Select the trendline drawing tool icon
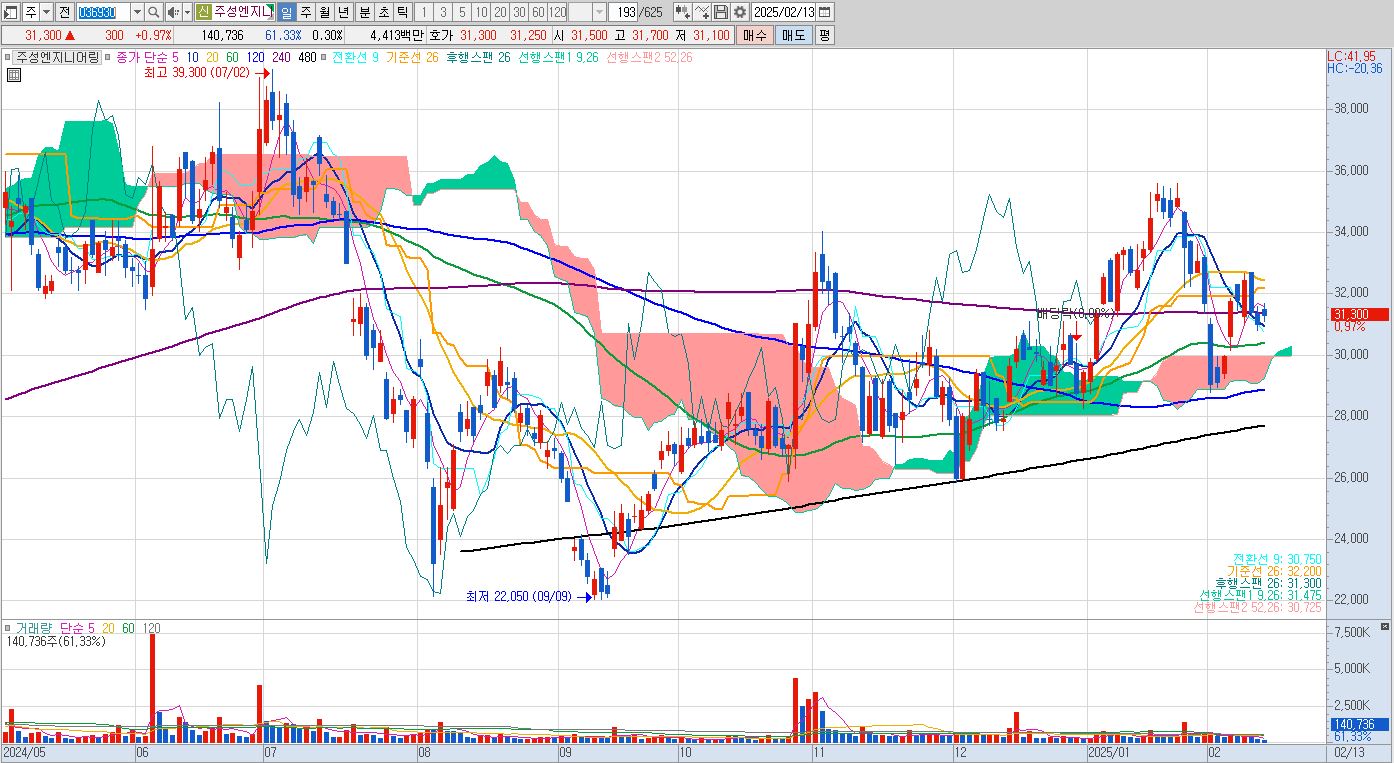The height and width of the screenshot is (763, 1394). [701, 12]
